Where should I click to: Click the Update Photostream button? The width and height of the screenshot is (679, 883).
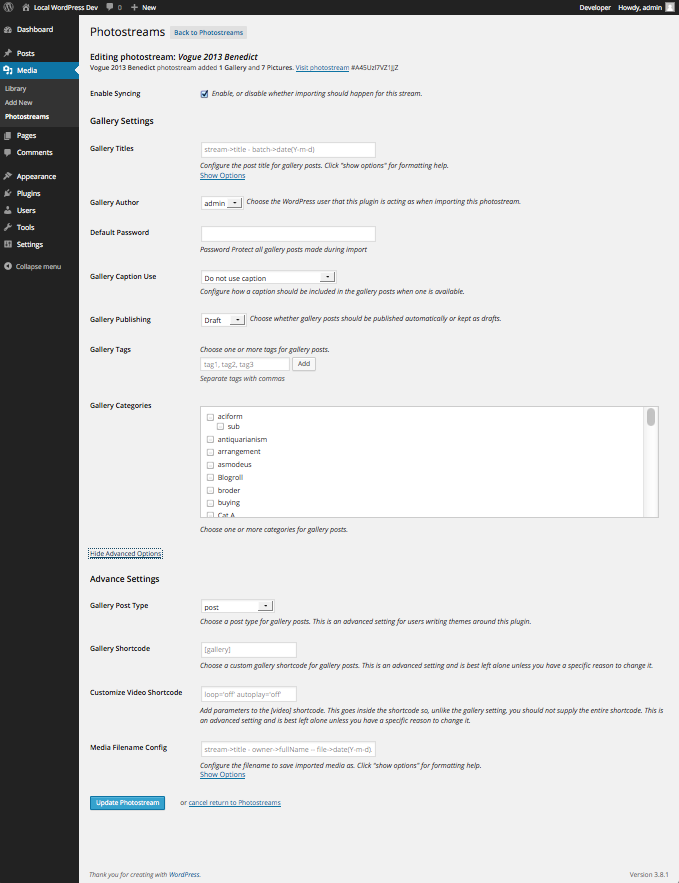(127, 802)
